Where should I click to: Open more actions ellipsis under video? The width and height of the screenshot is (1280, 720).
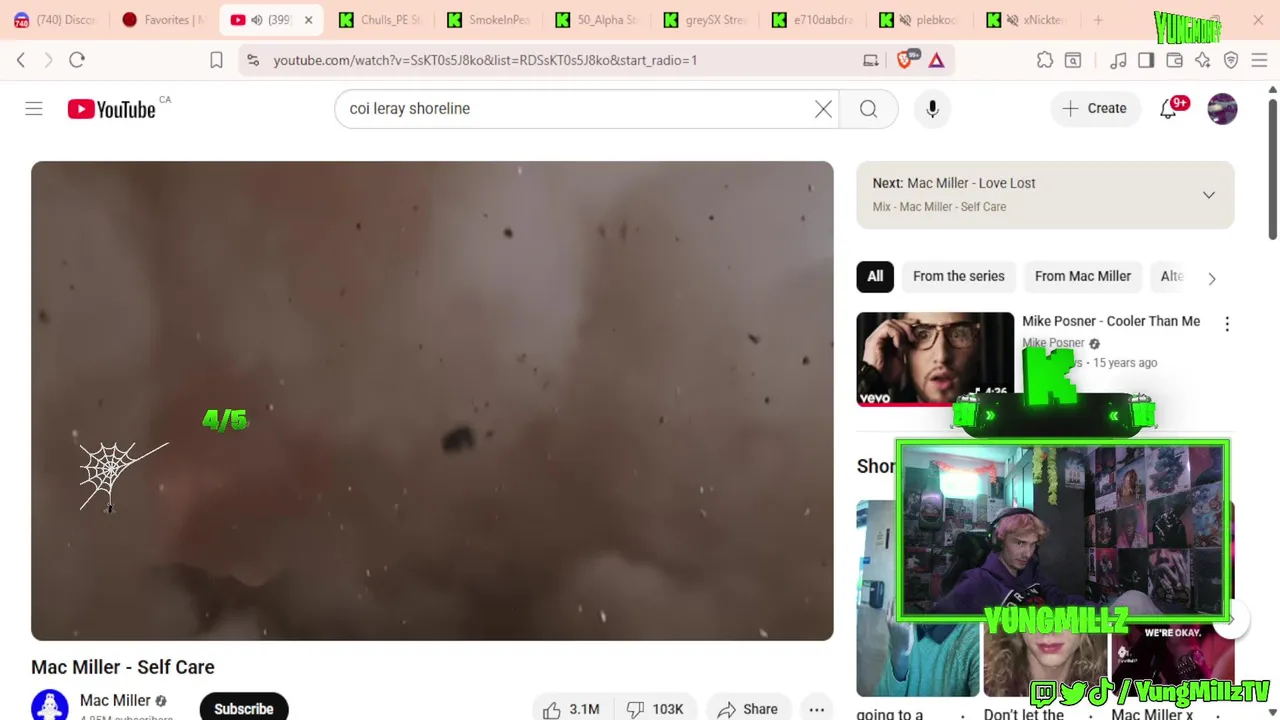pos(816,709)
